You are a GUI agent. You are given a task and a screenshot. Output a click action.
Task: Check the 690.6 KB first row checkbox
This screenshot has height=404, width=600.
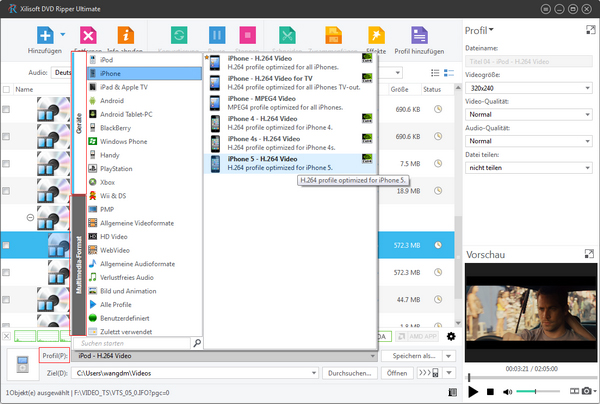pyautogui.click(x=6, y=109)
